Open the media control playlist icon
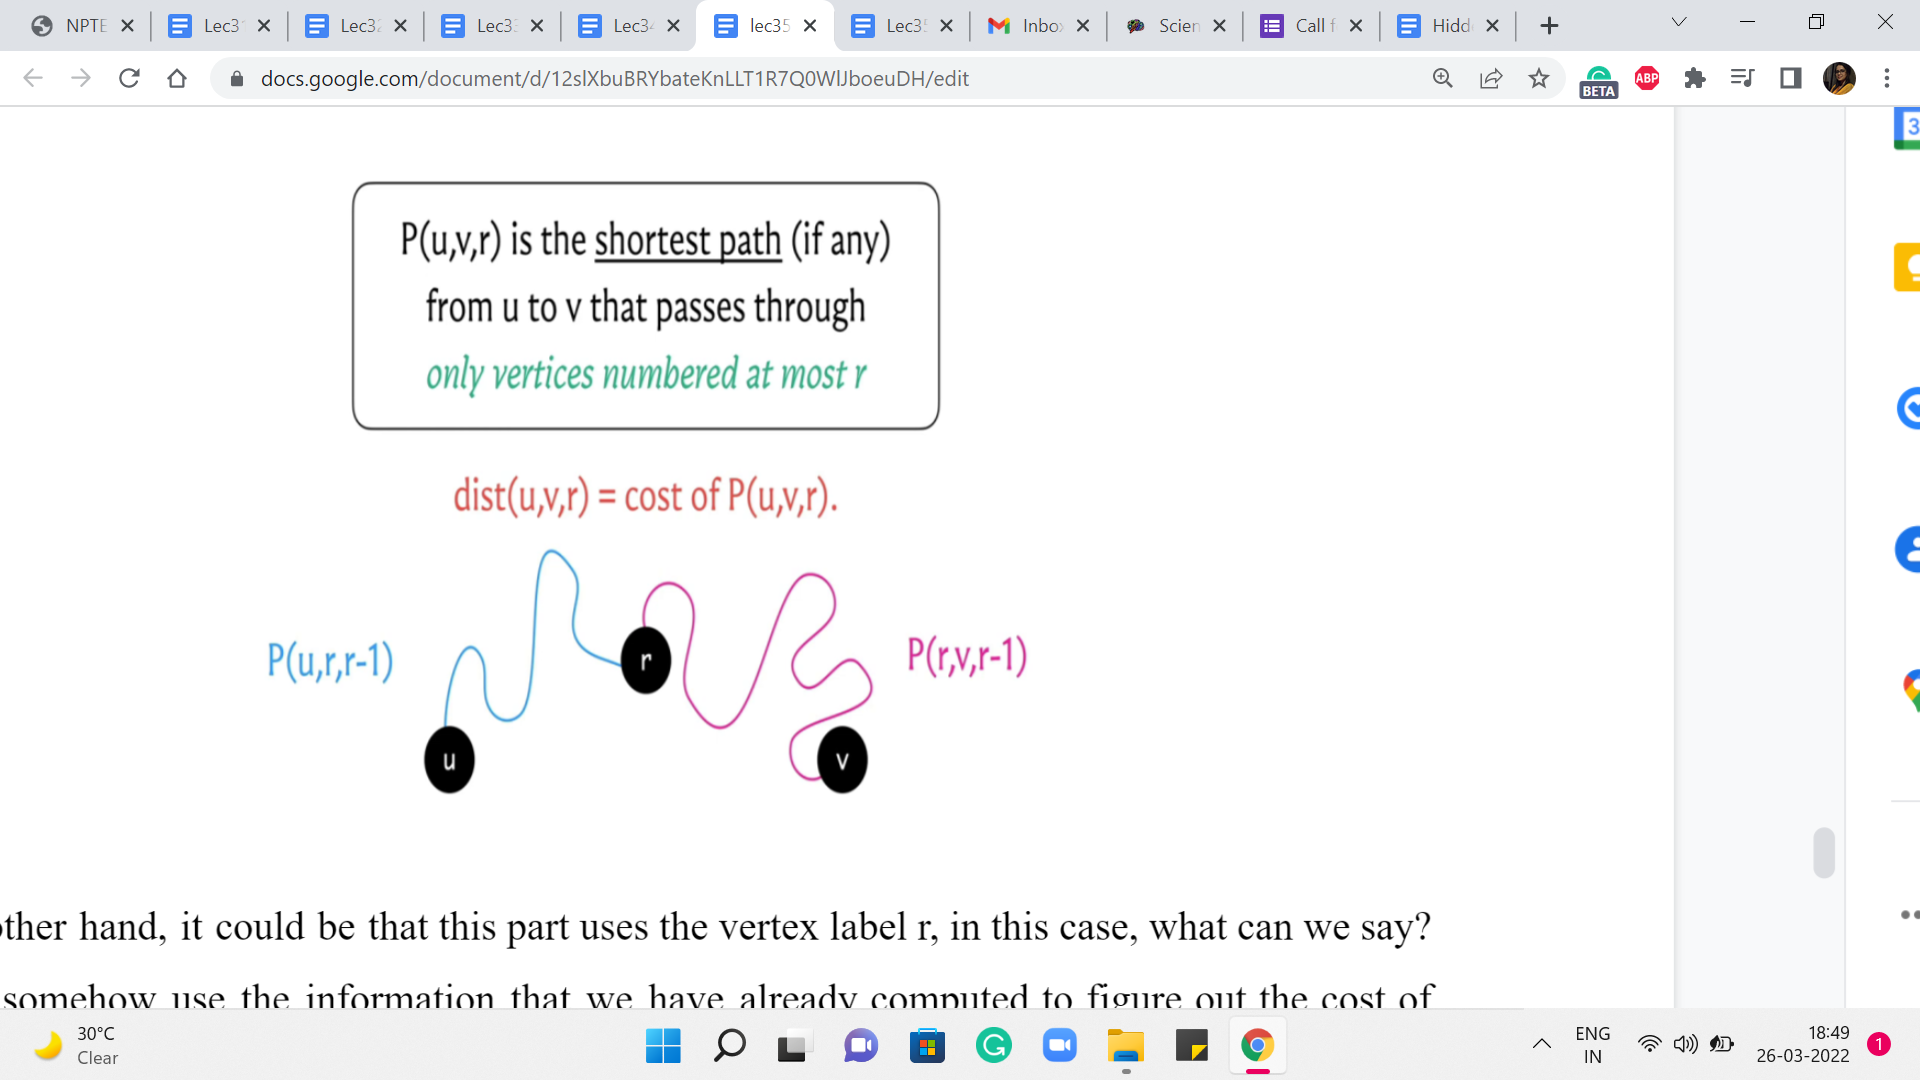 [1742, 78]
